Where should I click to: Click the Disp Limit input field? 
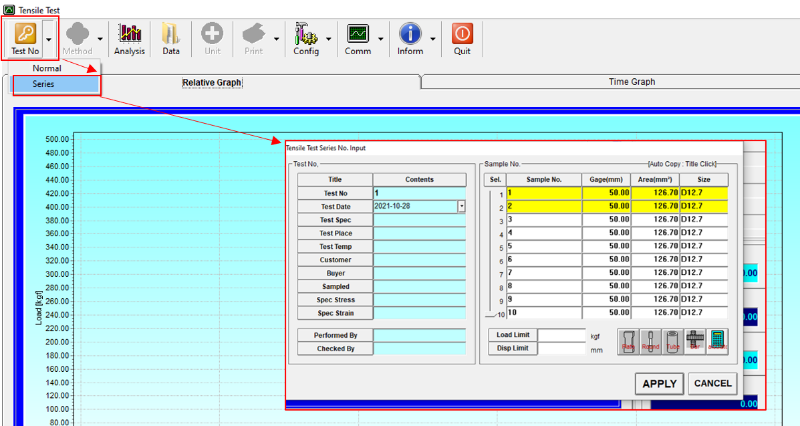tap(562, 348)
